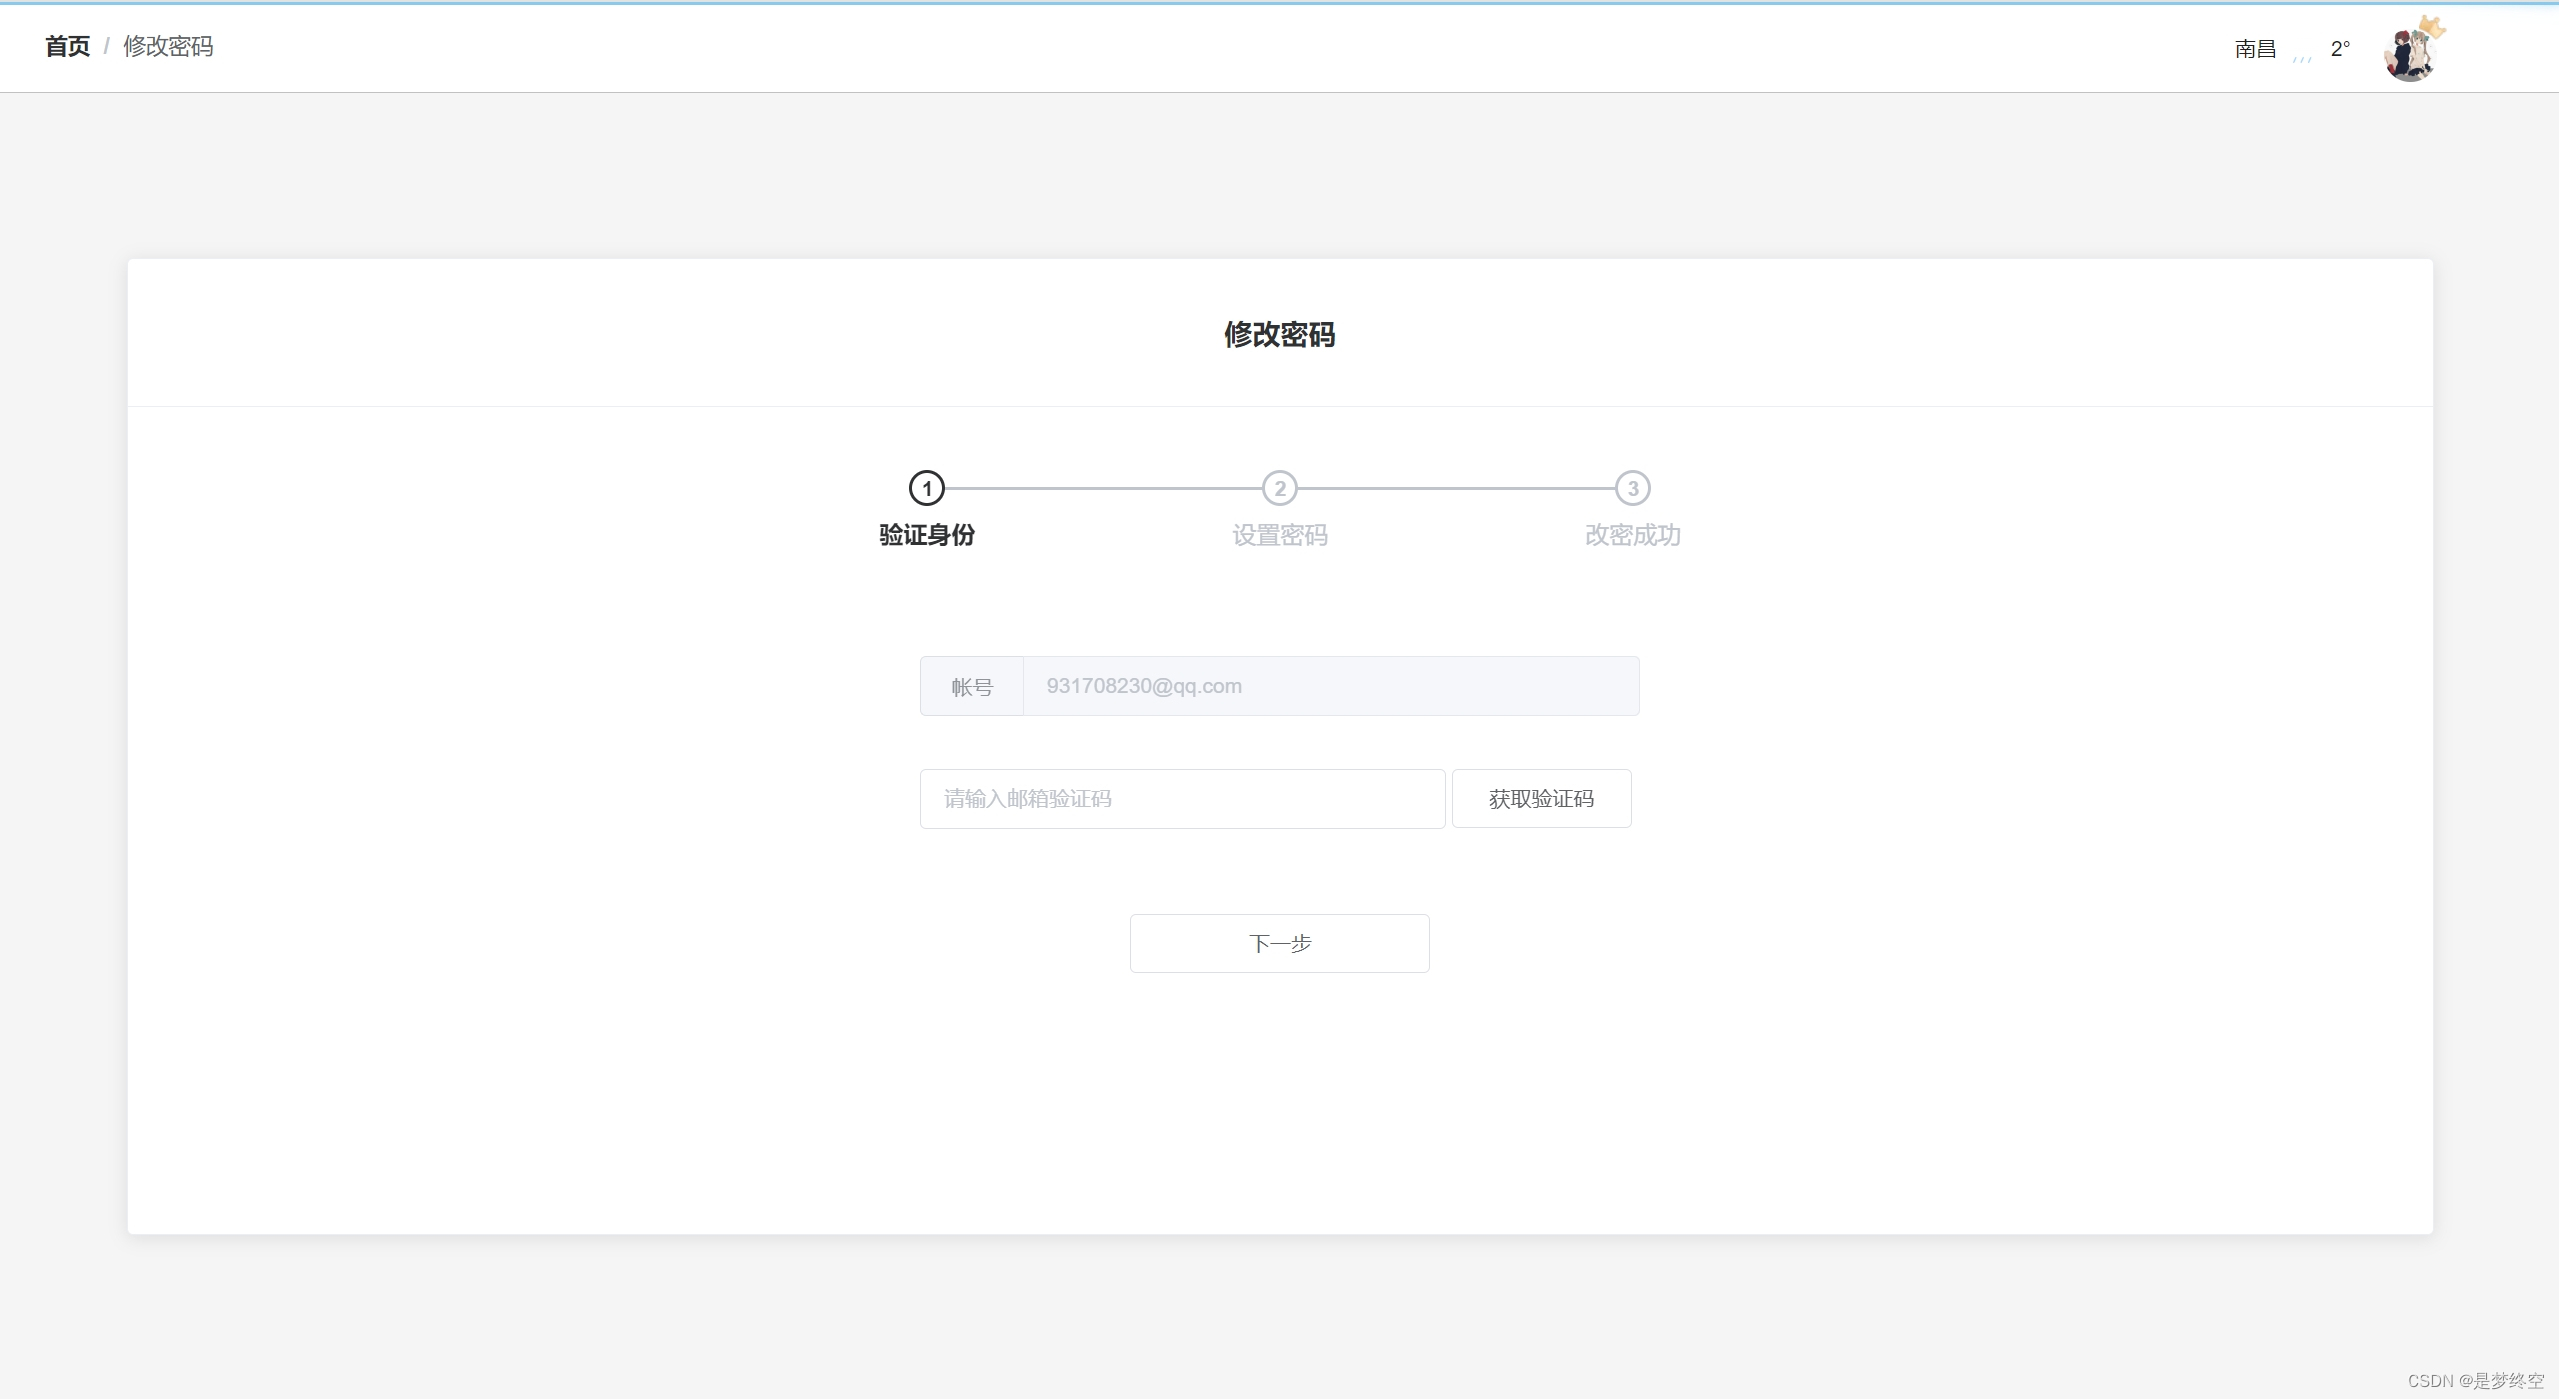Focus the 请输入邮箱验证码 input box
This screenshot has width=2559, height=1399.
click(x=1182, y=798)
